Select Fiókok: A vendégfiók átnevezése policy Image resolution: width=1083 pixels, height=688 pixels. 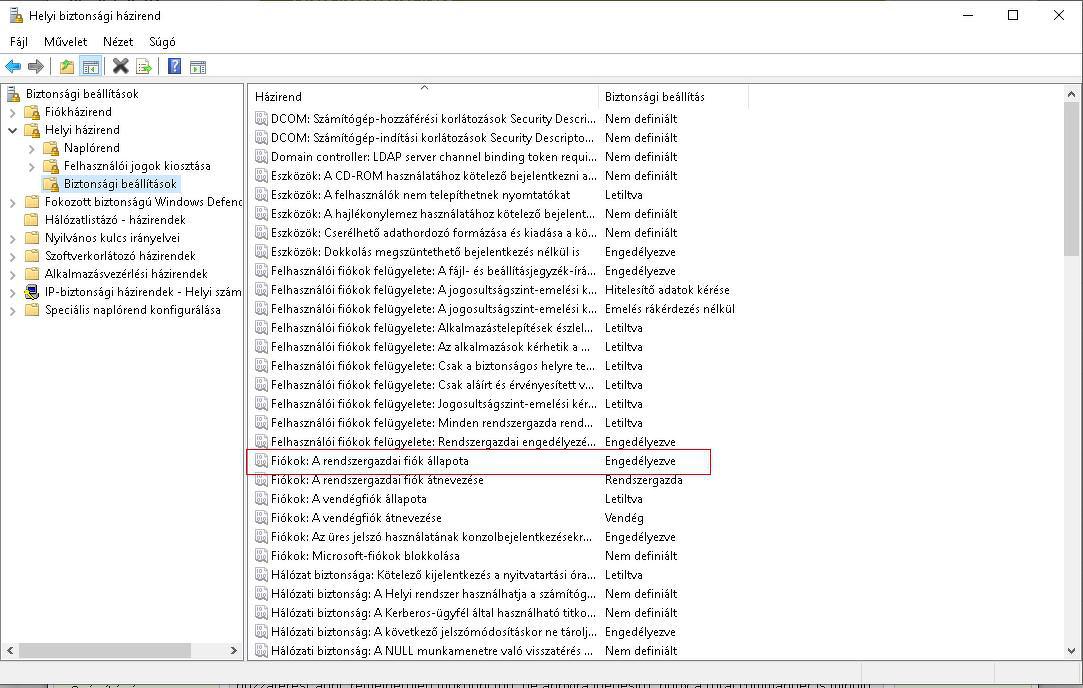[356, 517]
